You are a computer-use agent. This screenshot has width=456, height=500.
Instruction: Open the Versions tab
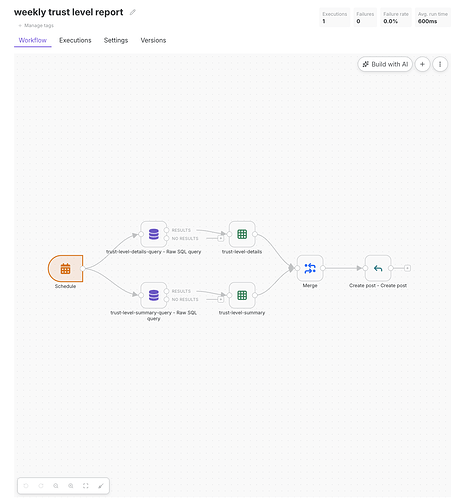coord(153,40)
